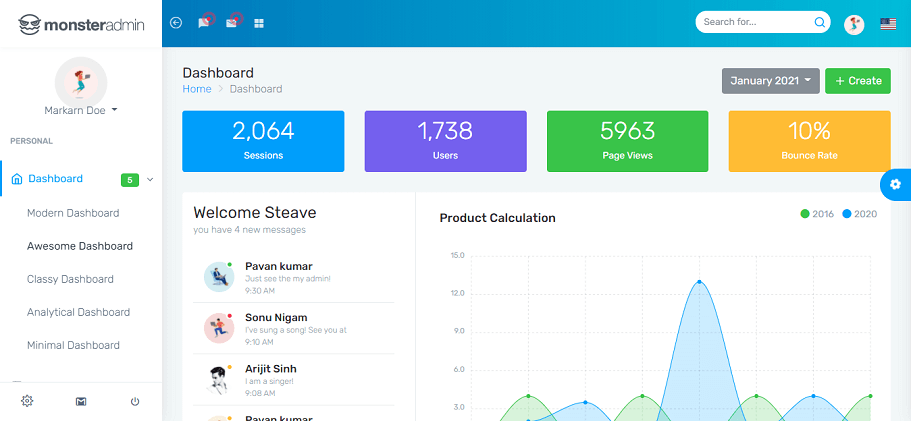
Task: Click the Bounce Rate stat card
Action: point(809,141)
